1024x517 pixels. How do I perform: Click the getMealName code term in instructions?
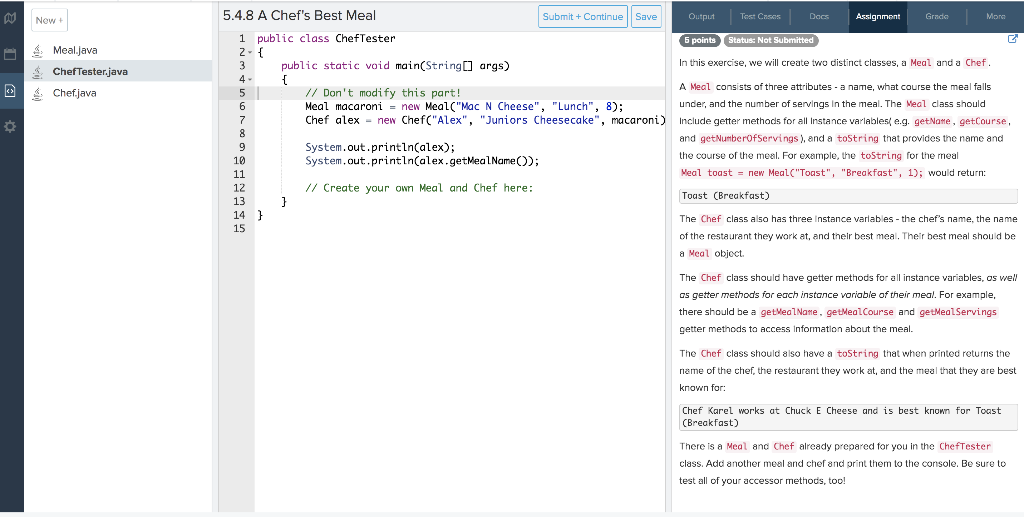(x=789, y=312)
